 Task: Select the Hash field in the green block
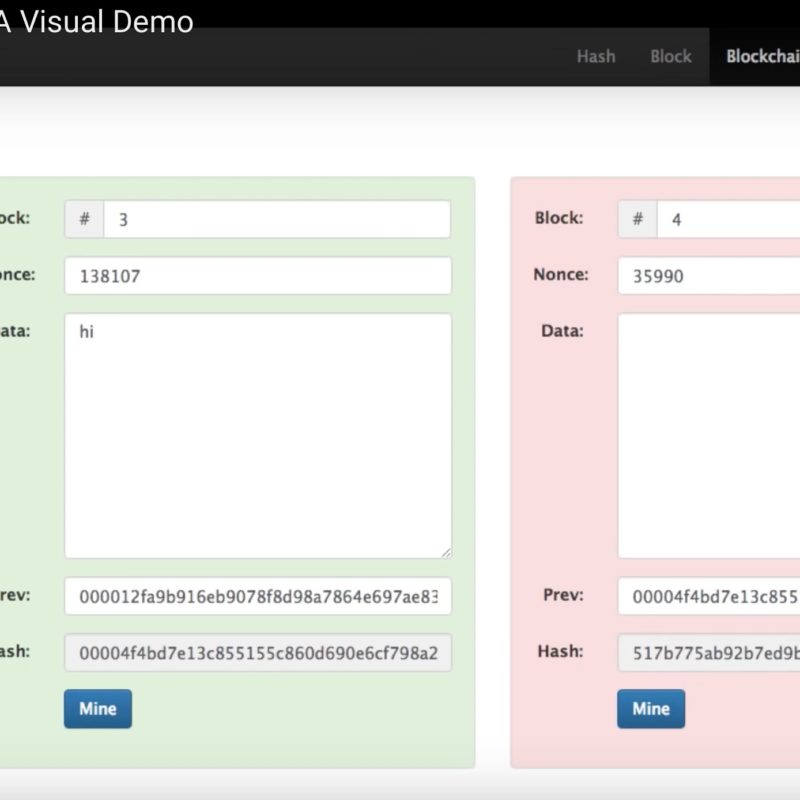[x=257, y=653]
